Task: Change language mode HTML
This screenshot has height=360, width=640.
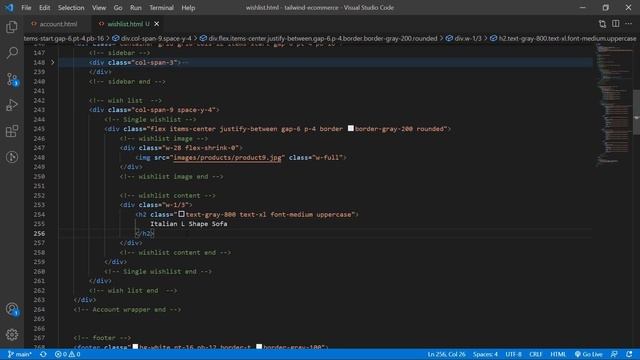Action: 558,354
